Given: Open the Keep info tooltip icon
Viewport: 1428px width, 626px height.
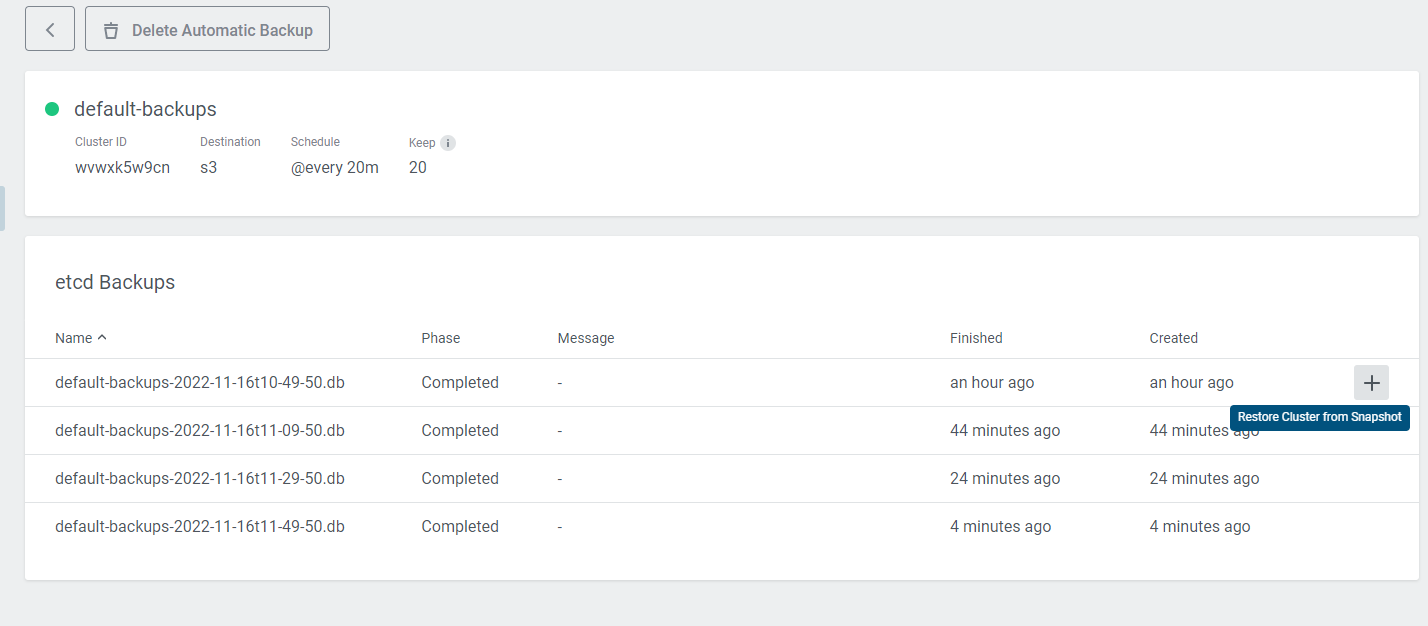Looking at the screenshot, I should tap(449, 142).
